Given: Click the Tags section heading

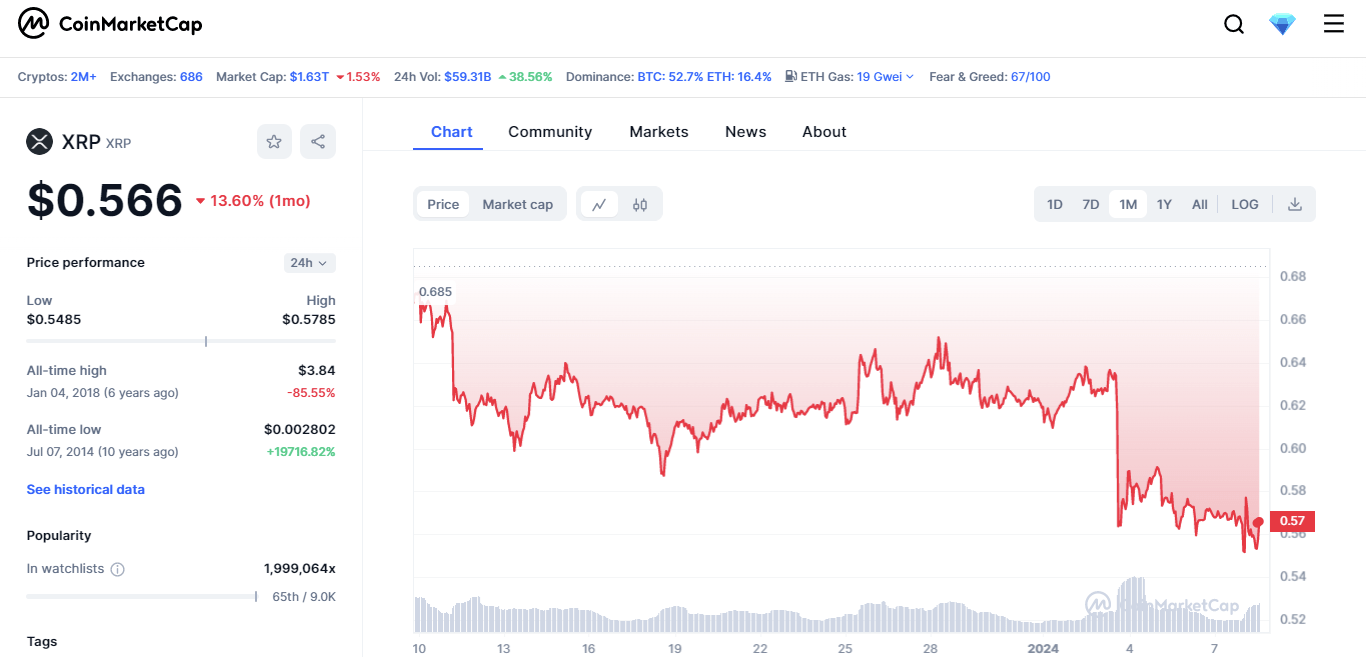Looking at the screenshot, I should 42,642.
